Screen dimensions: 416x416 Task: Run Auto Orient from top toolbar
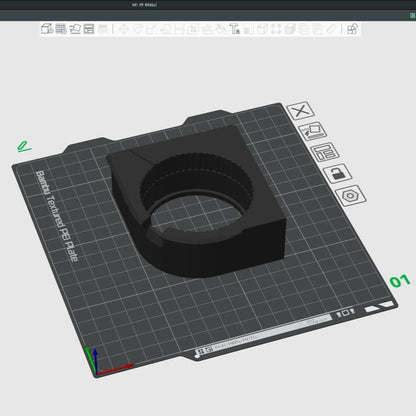click(x=75, y=29)
